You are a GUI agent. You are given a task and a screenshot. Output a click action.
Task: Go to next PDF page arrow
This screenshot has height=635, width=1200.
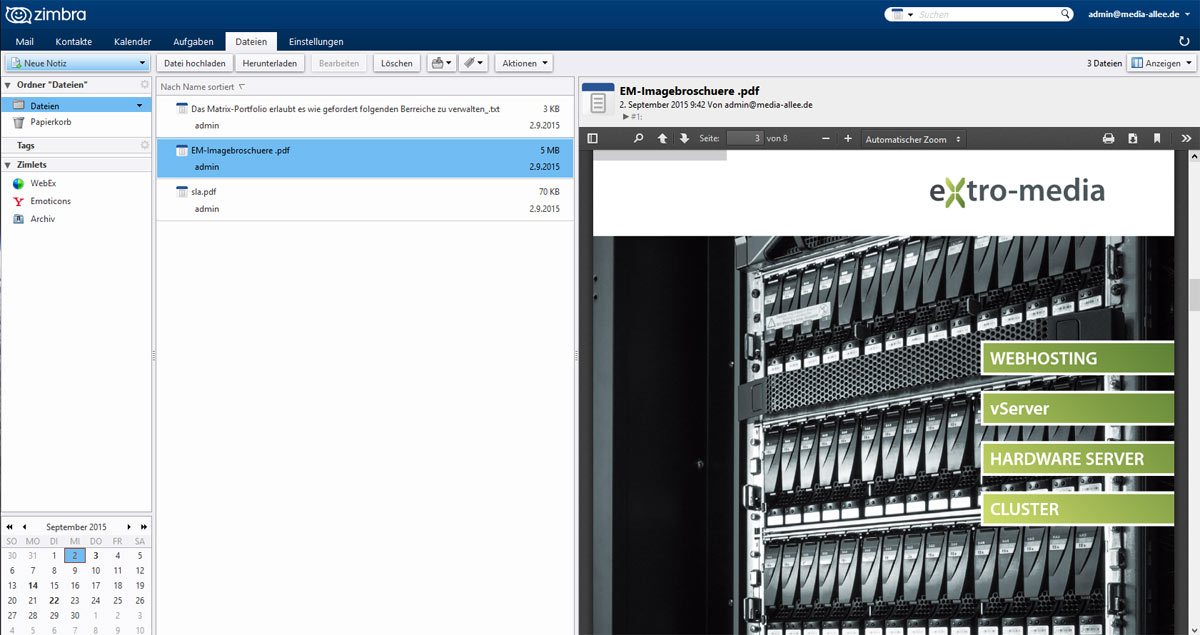tap(684, 139)
